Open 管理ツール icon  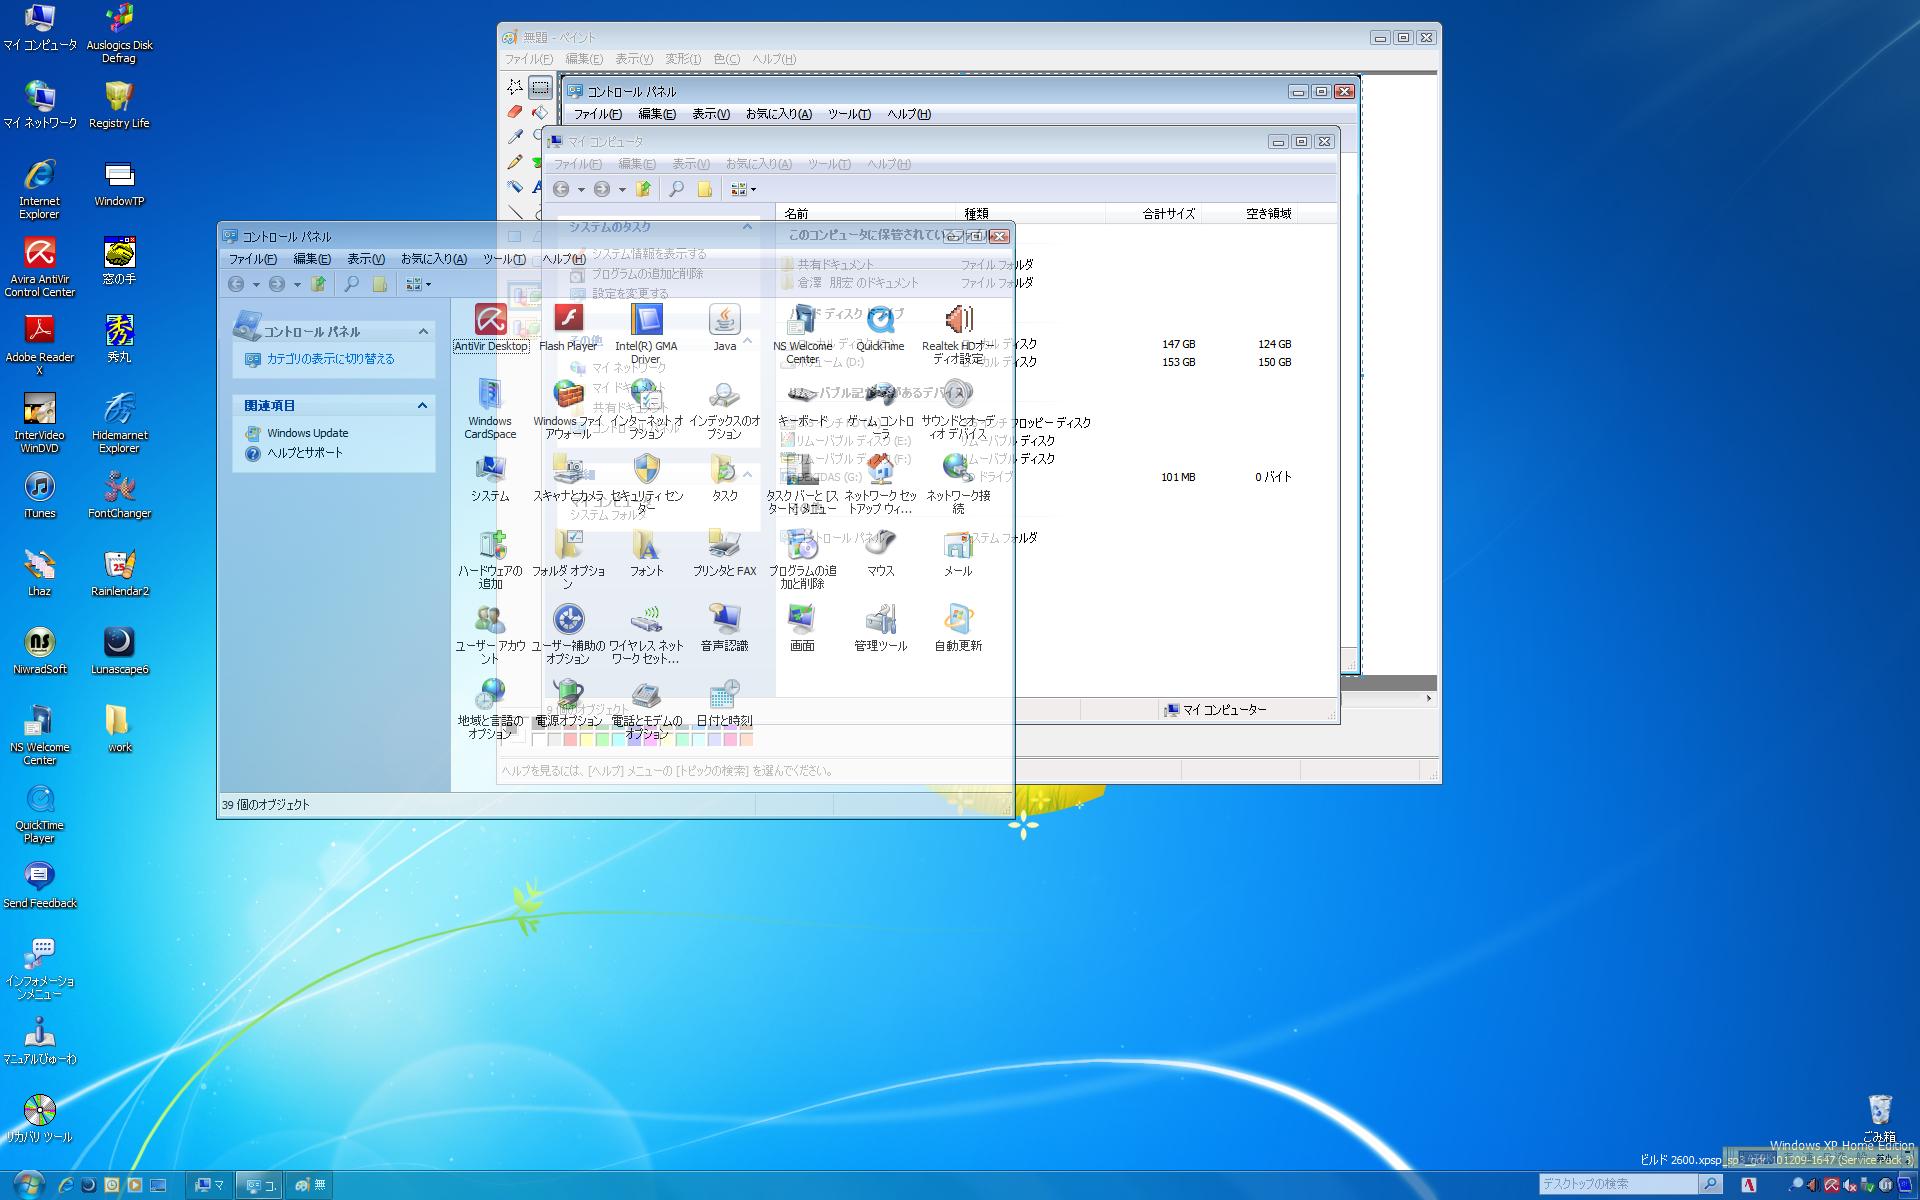[x=880, y=628]
